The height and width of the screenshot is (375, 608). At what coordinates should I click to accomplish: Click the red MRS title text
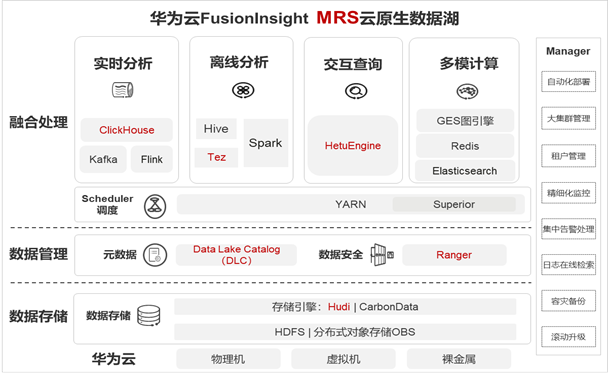coord(337,18)
